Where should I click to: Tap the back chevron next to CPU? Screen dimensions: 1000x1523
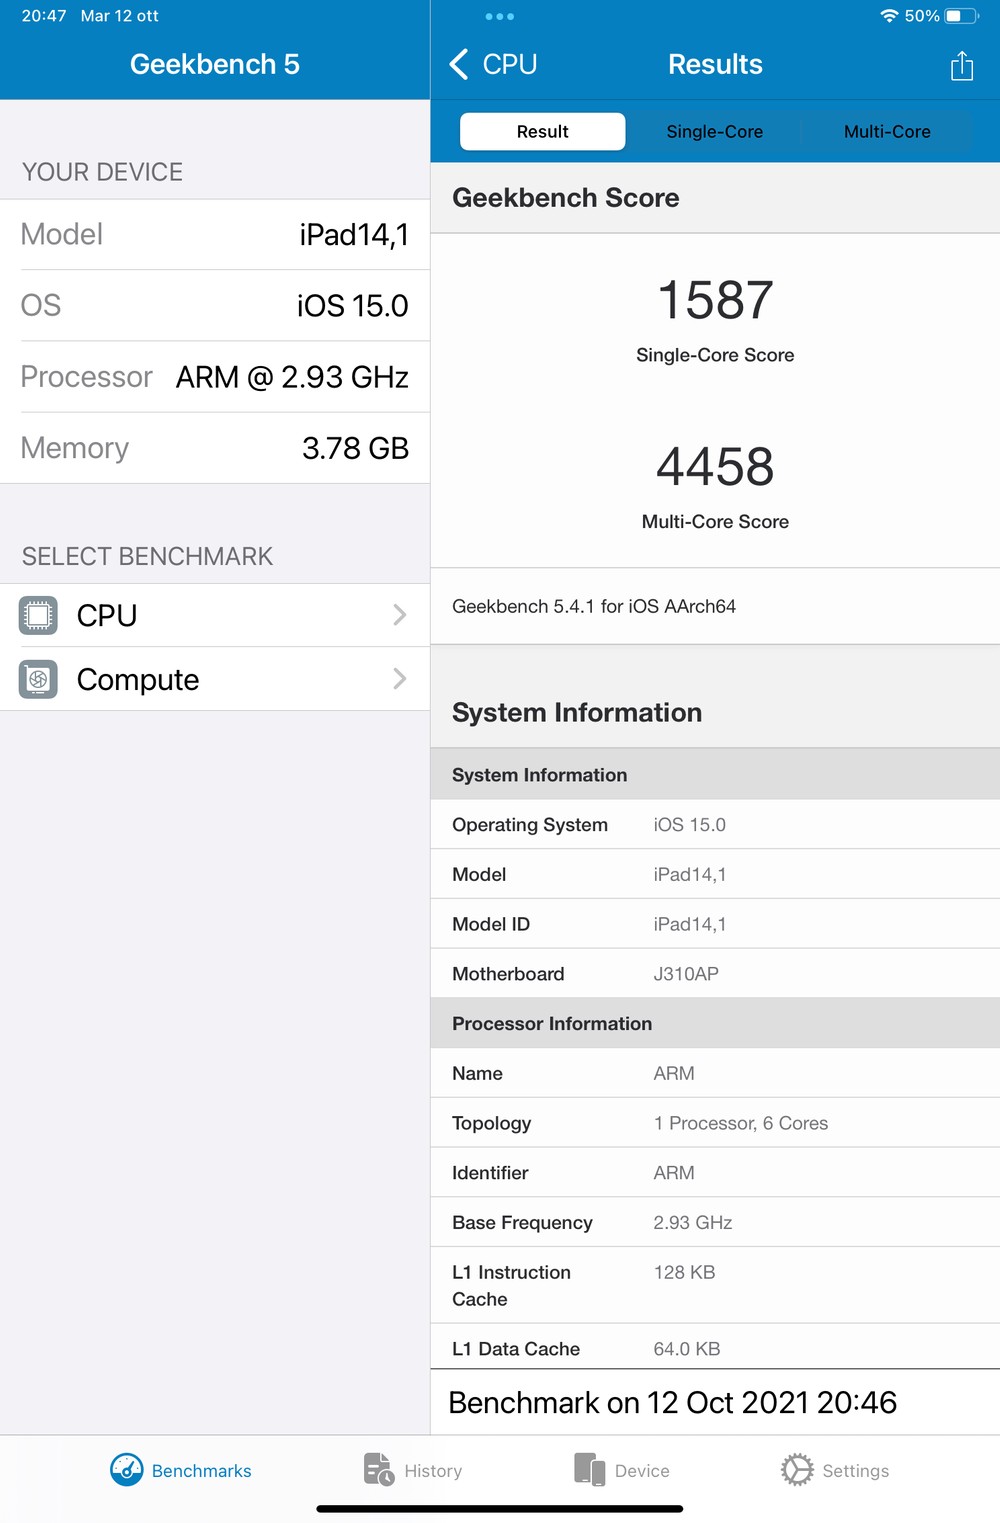[459, 64]
